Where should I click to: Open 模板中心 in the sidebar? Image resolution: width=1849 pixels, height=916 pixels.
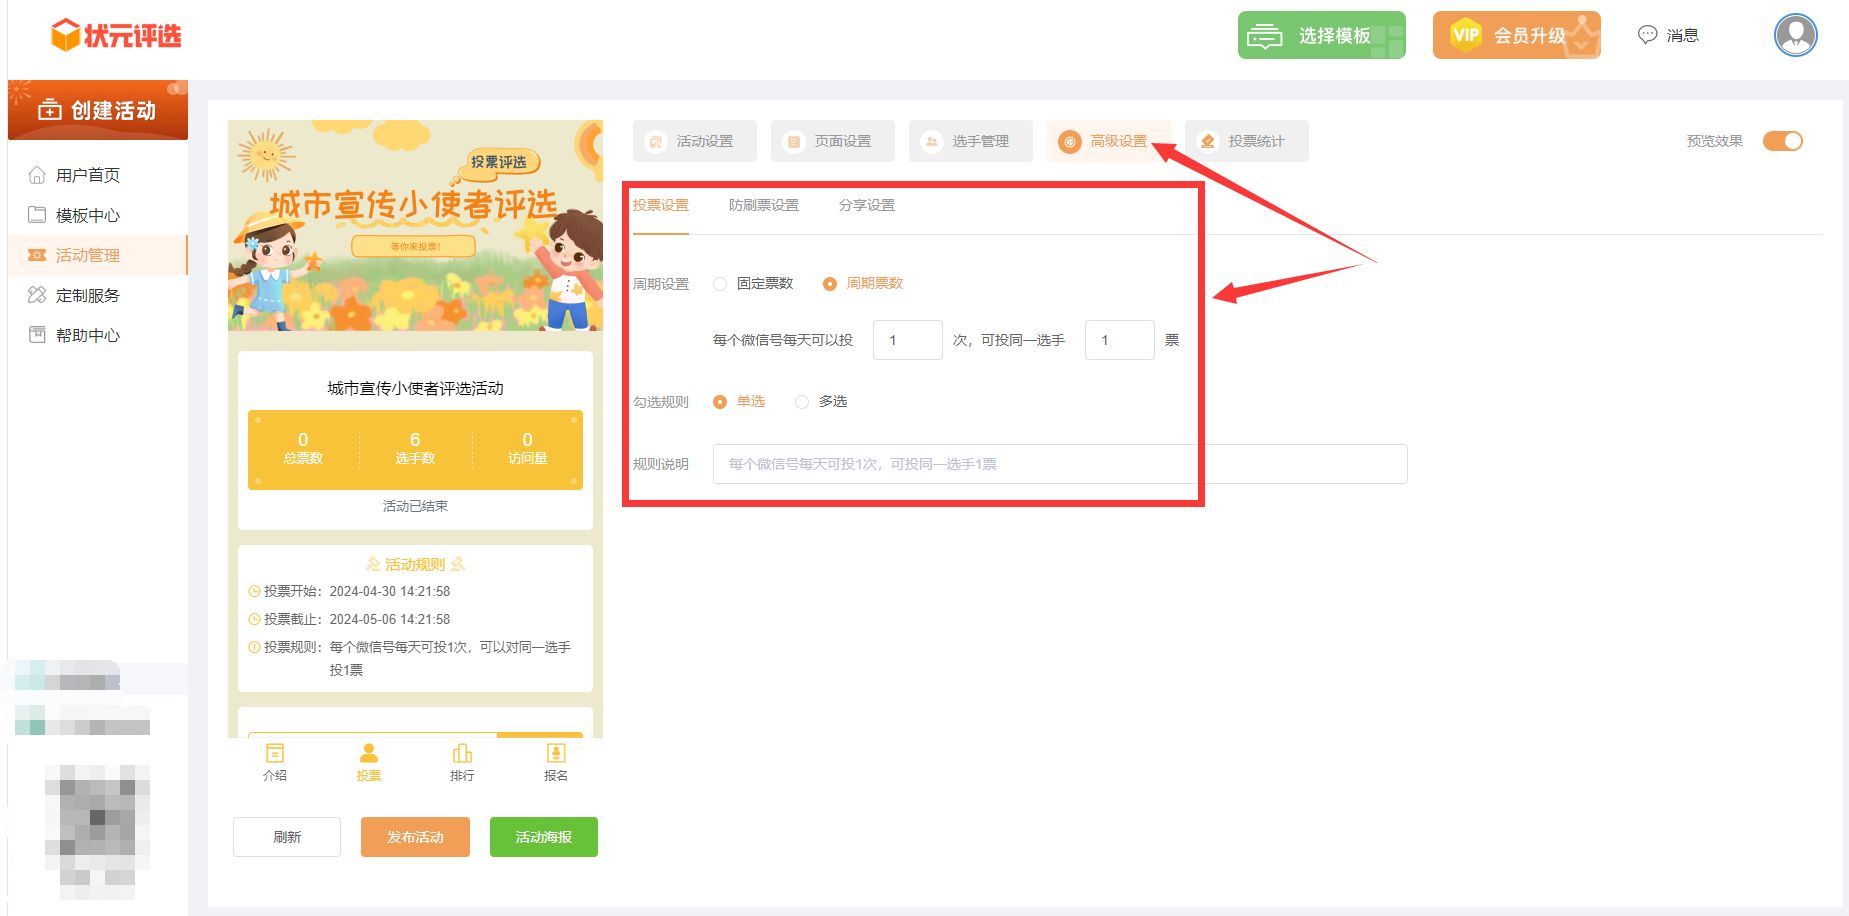[87, 215]
